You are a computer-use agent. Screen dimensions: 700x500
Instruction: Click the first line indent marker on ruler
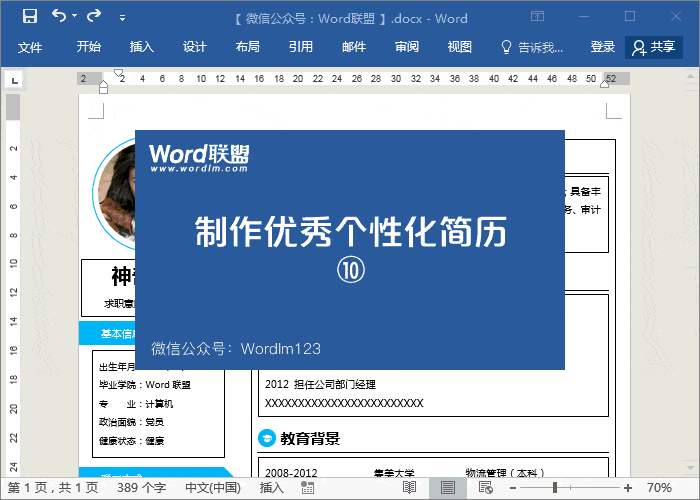[118, 72]
